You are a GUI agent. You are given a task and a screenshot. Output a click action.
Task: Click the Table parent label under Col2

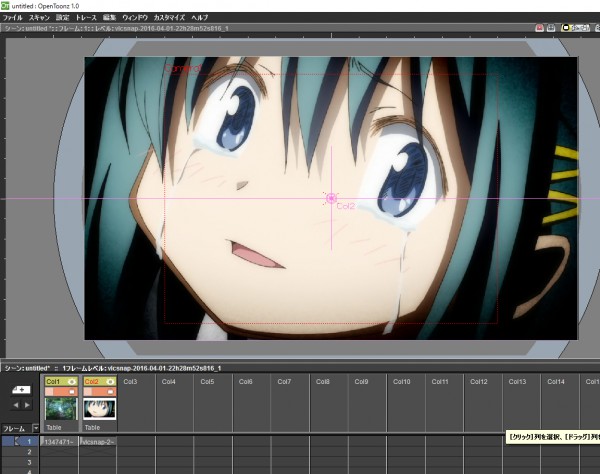(92, 427)
